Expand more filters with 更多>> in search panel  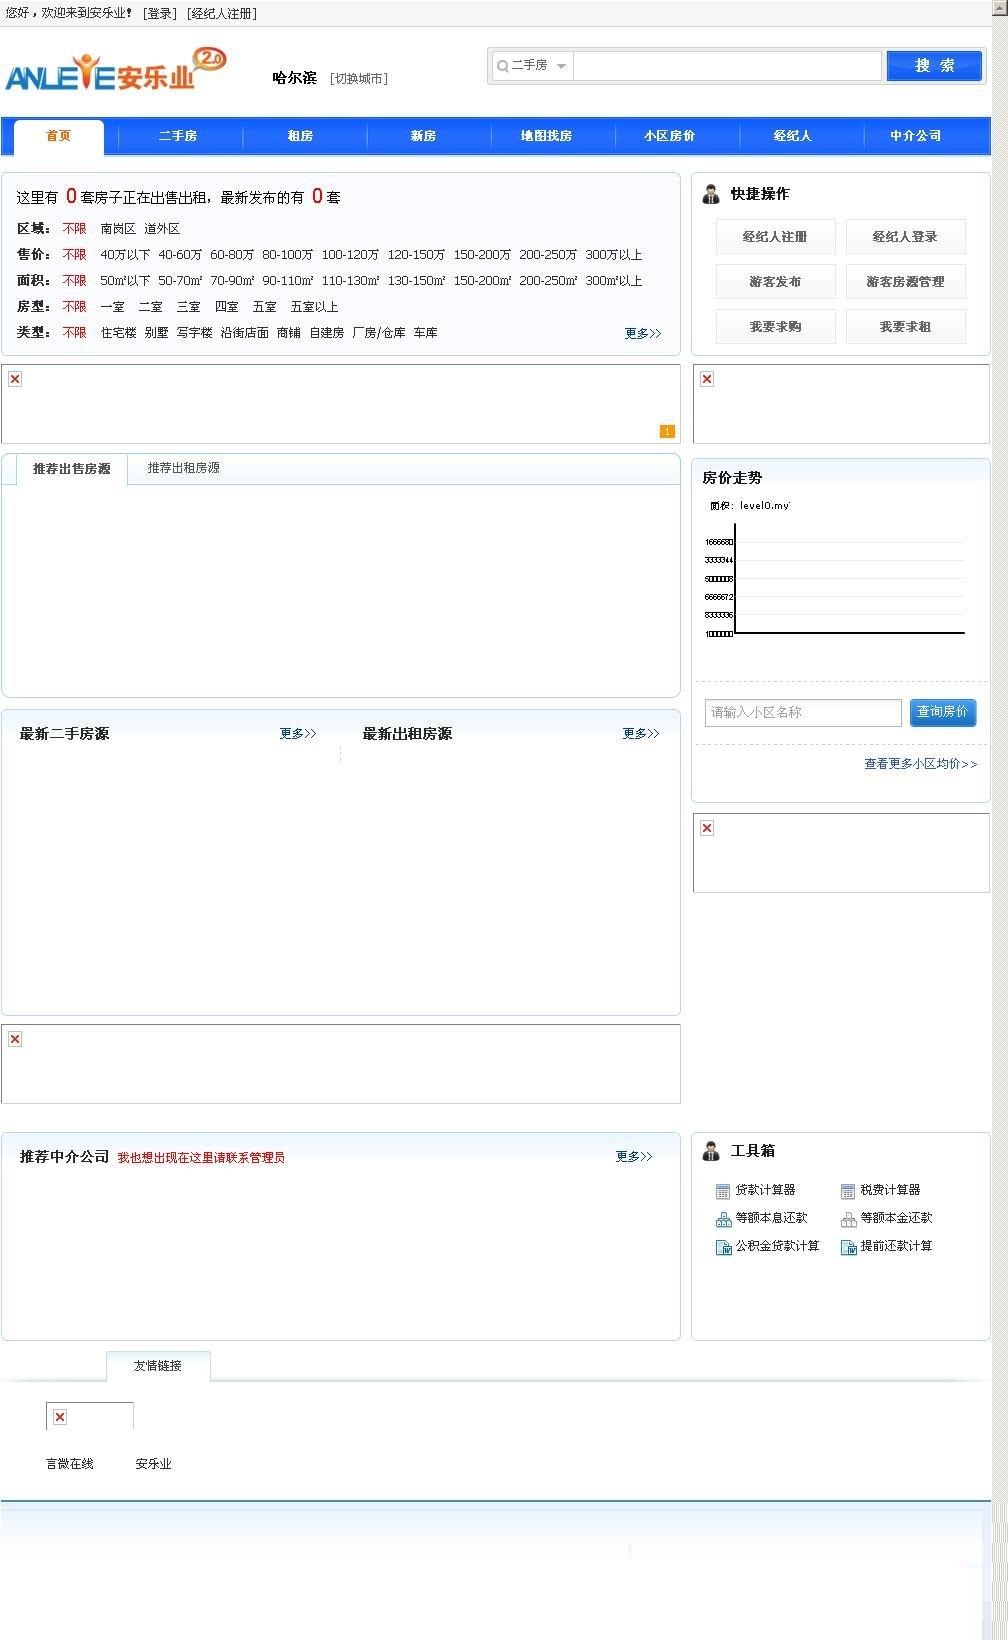[x=643, y=333]
